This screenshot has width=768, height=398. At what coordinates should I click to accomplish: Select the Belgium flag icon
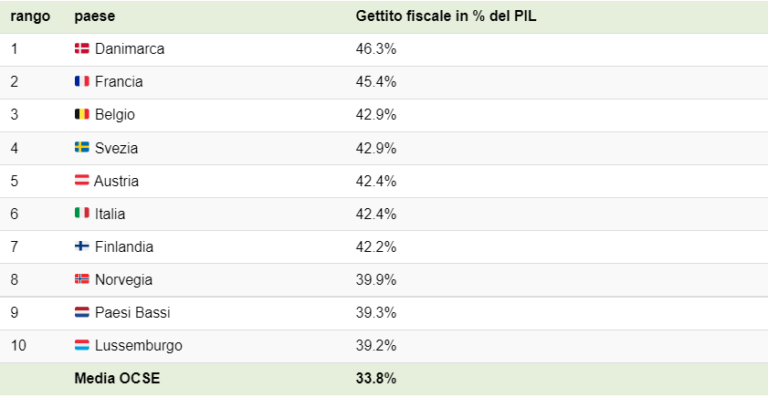click(x=82, y=114)
